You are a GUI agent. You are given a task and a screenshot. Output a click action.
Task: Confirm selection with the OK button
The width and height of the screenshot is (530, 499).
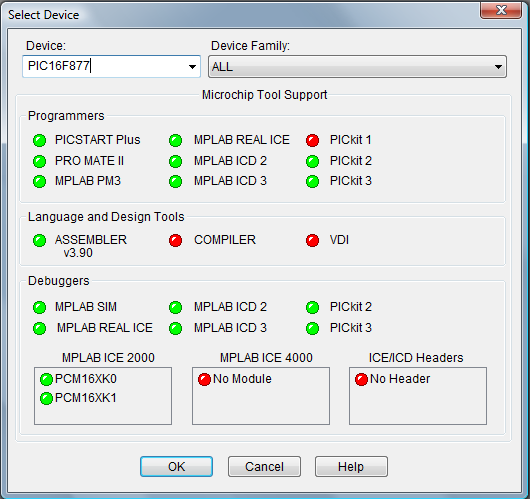click(176, 467)
